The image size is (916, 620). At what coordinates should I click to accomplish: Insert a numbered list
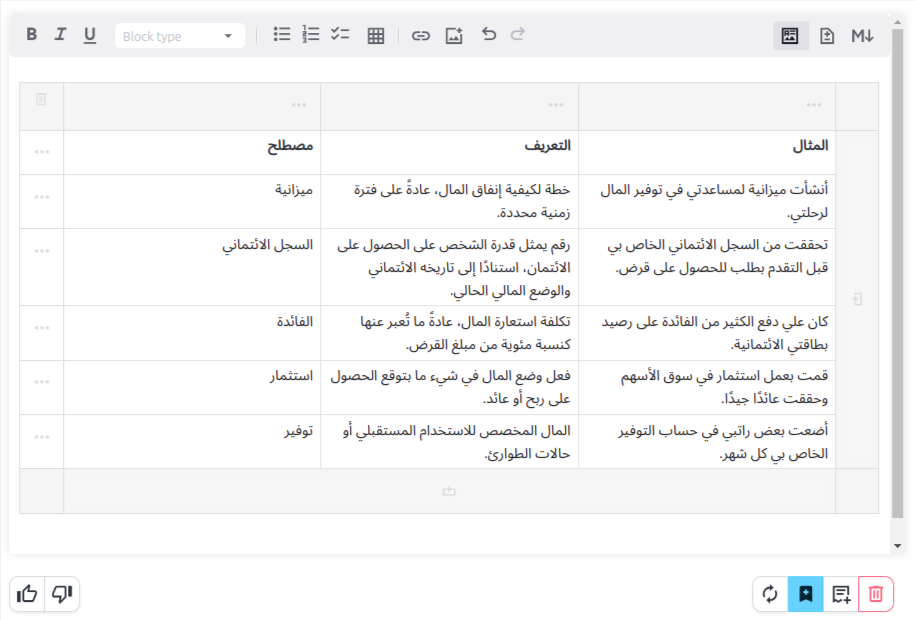point(311,35)
